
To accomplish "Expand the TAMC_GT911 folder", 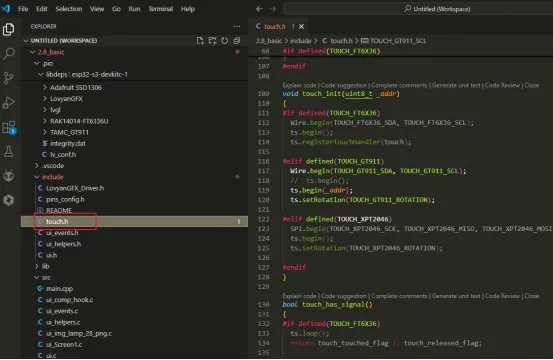I will [x=69, y=132].
